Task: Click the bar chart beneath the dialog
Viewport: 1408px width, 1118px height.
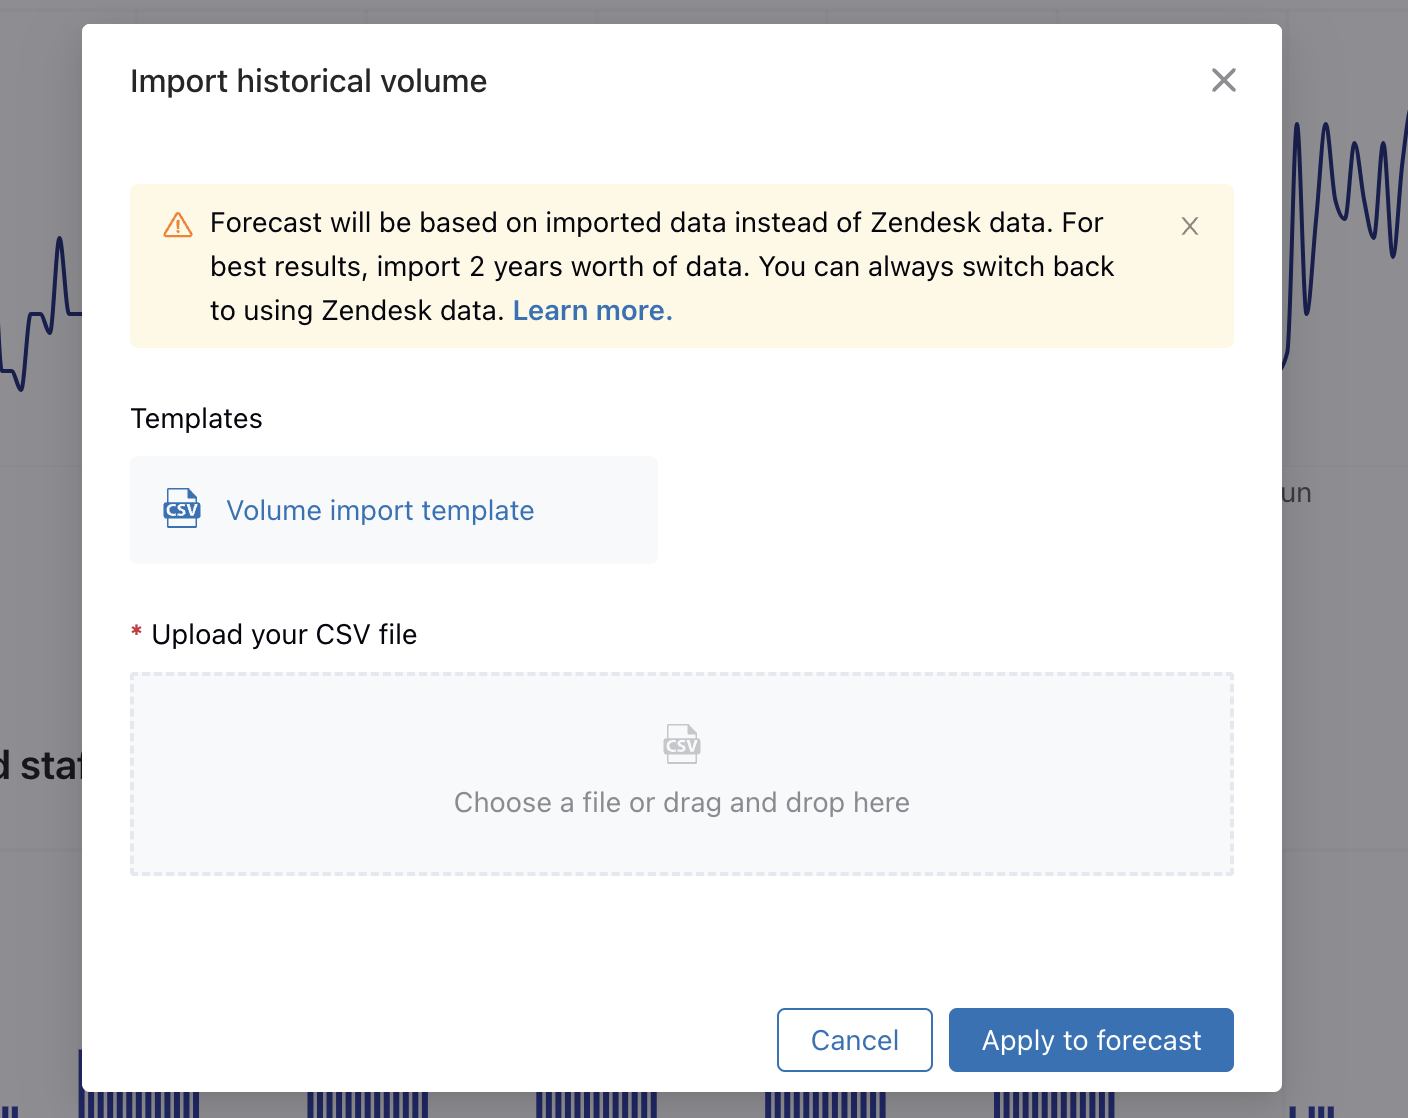Action: [x=700, y=1105]
